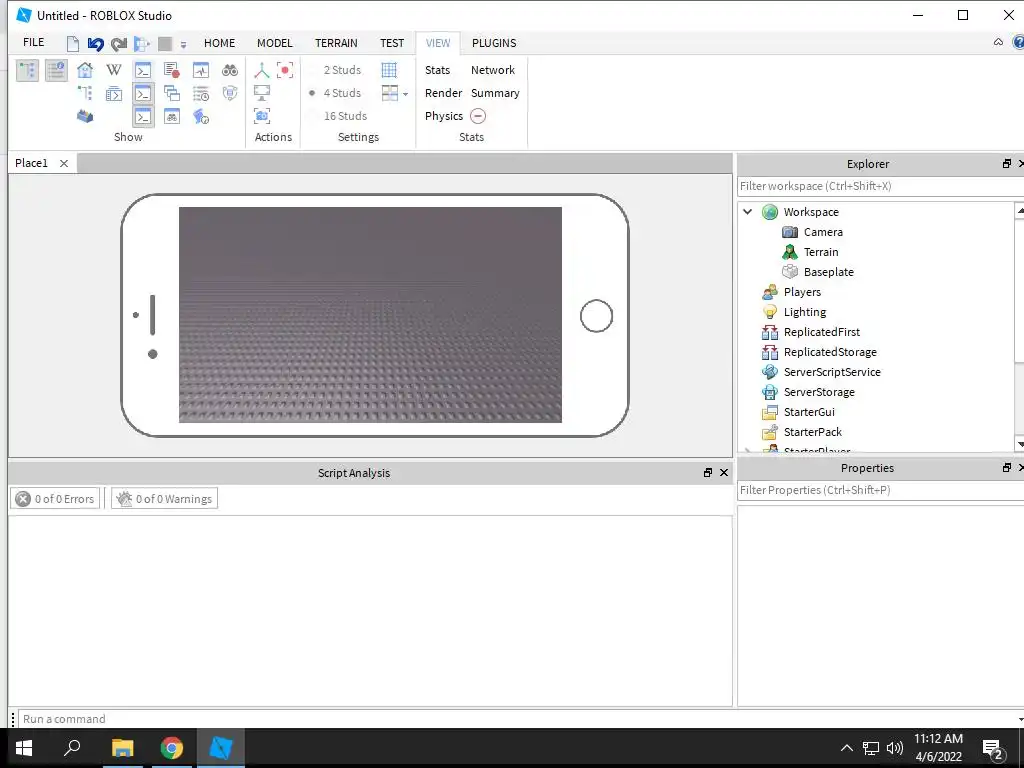Open Performance graph window icon
The height and width of the screenshot is (768, 1024).
(200, 70)
